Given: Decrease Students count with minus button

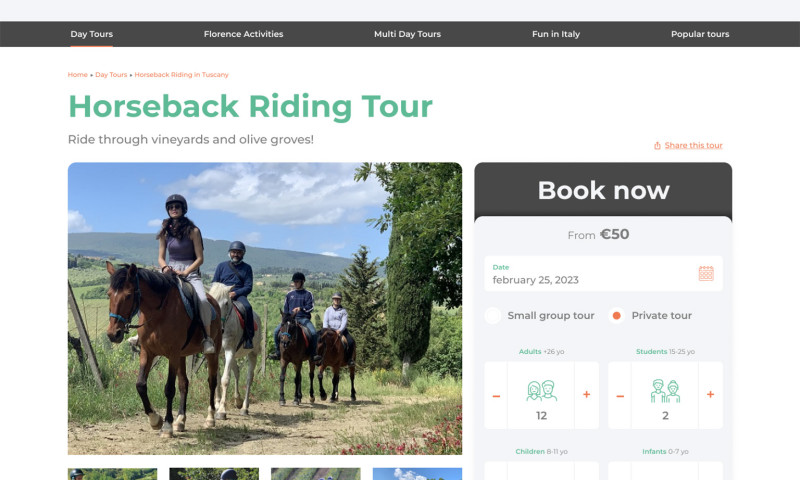Looking at the screenshot, I should (x=620, y=395).
